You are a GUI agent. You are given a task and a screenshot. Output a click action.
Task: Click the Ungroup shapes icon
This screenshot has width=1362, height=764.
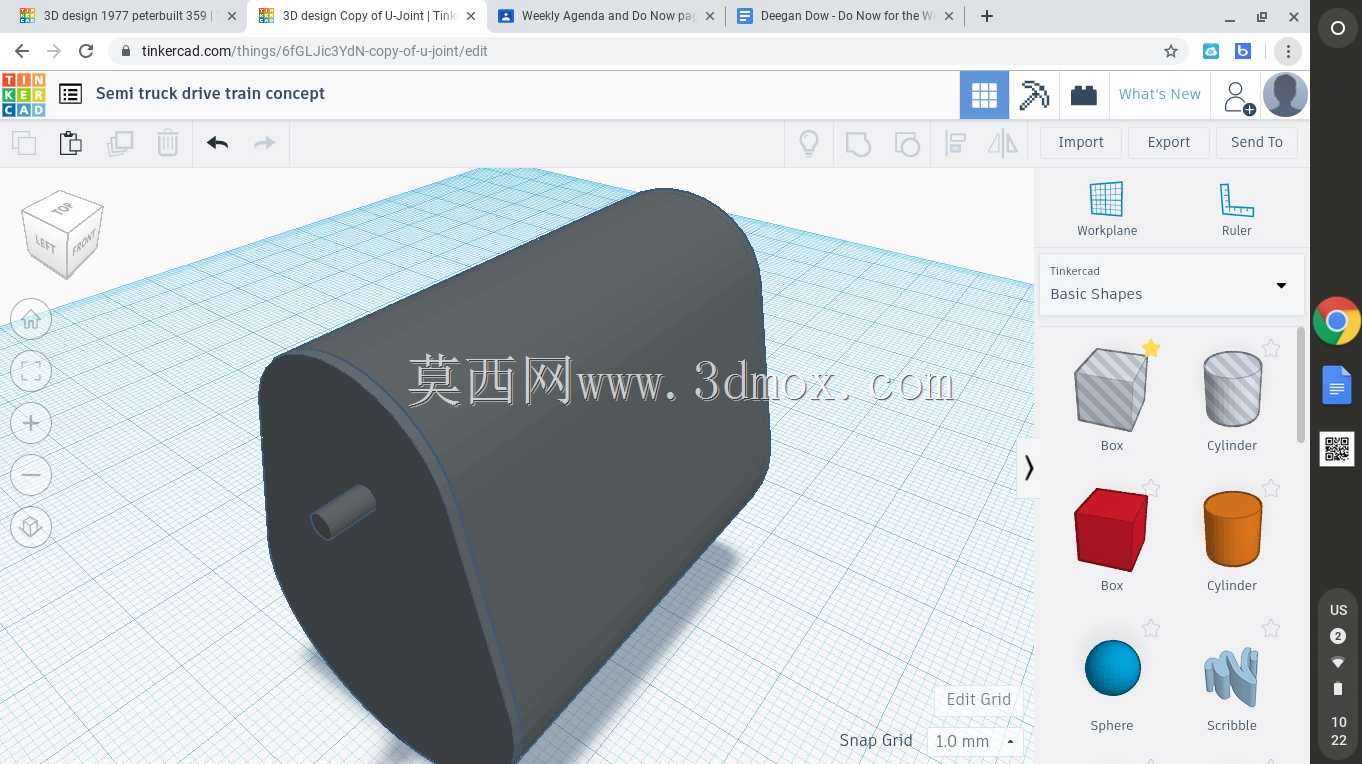907,143
